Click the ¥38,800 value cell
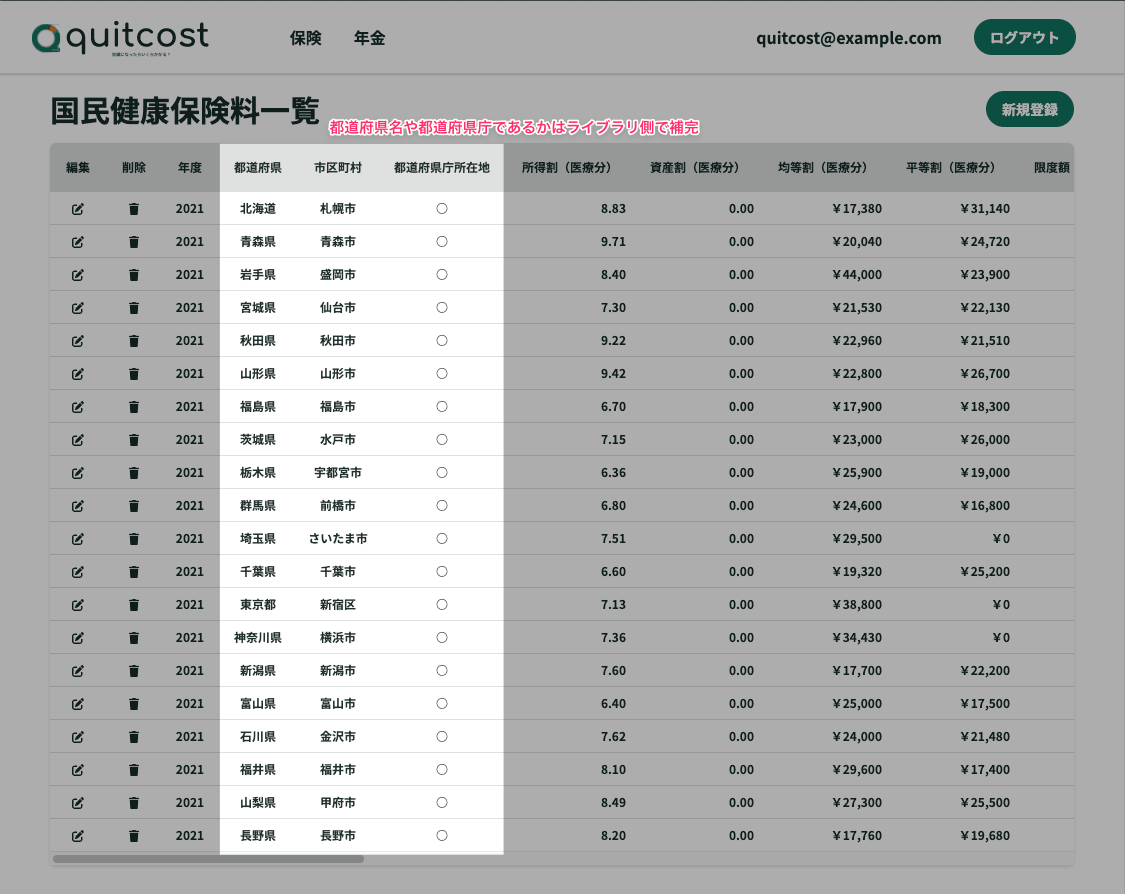 click(x=857, y=605)
